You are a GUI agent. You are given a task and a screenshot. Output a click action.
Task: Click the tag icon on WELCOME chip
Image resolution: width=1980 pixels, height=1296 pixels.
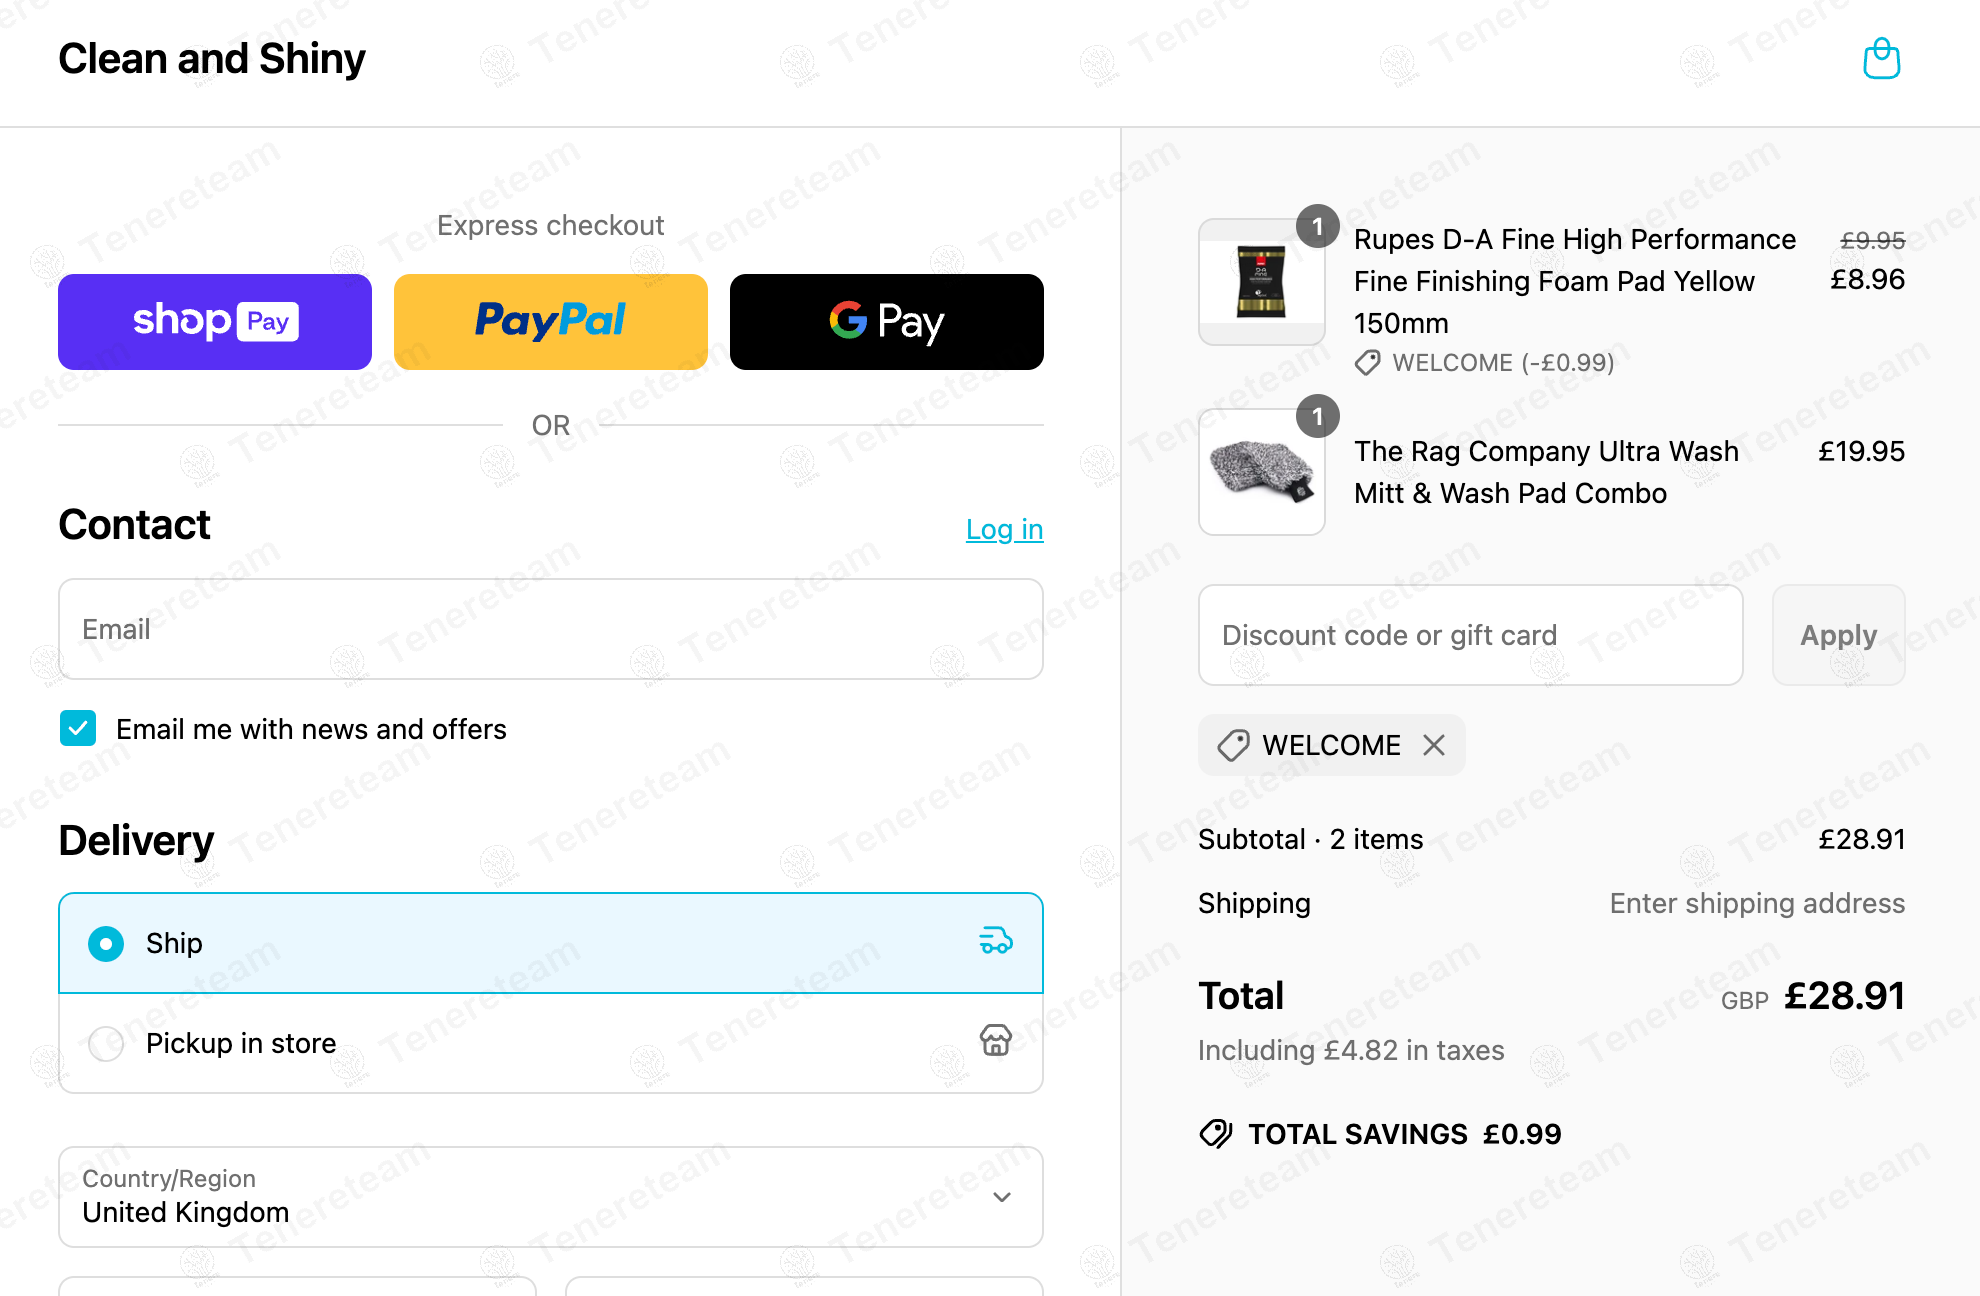point(1233,745)
